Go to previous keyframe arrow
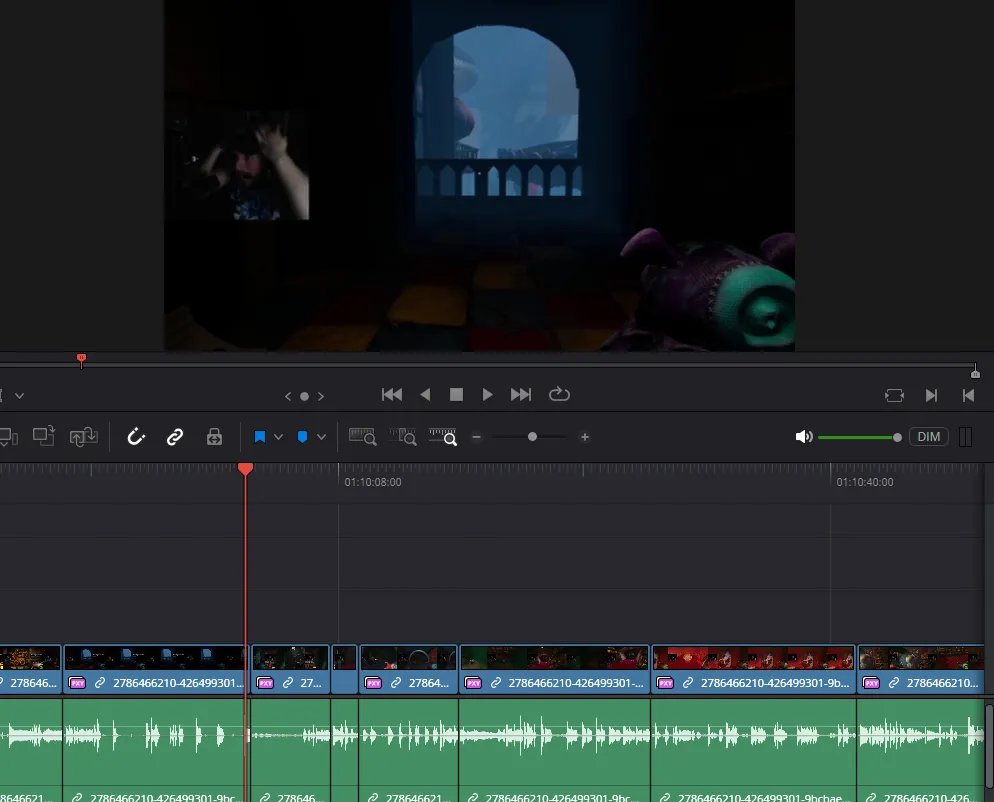Image resolution: width=994 pixels, height=802 pixels. coord(288,396)
